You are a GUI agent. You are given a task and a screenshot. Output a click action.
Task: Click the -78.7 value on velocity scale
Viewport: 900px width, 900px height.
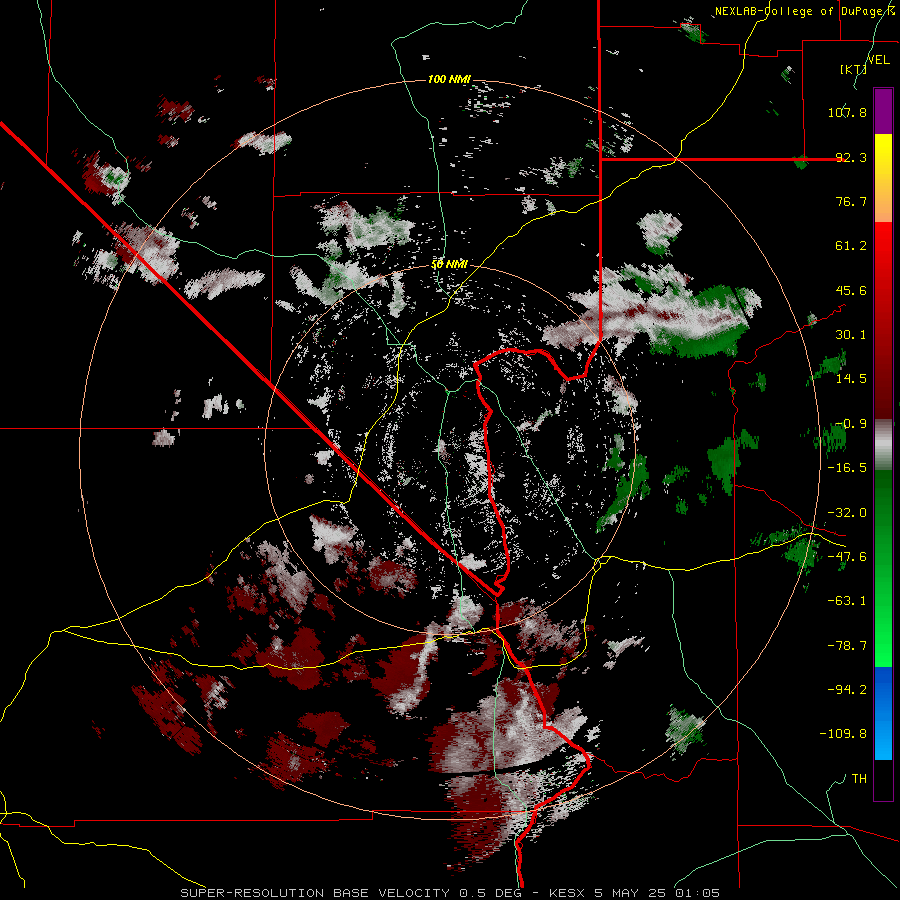847,646
